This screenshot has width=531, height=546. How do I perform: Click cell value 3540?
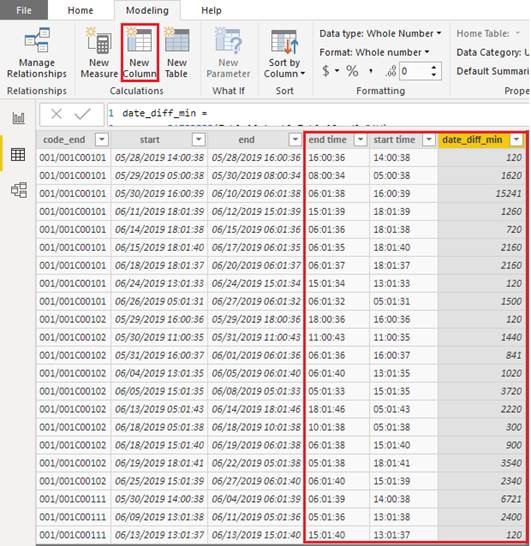click(x=511, y=463)
